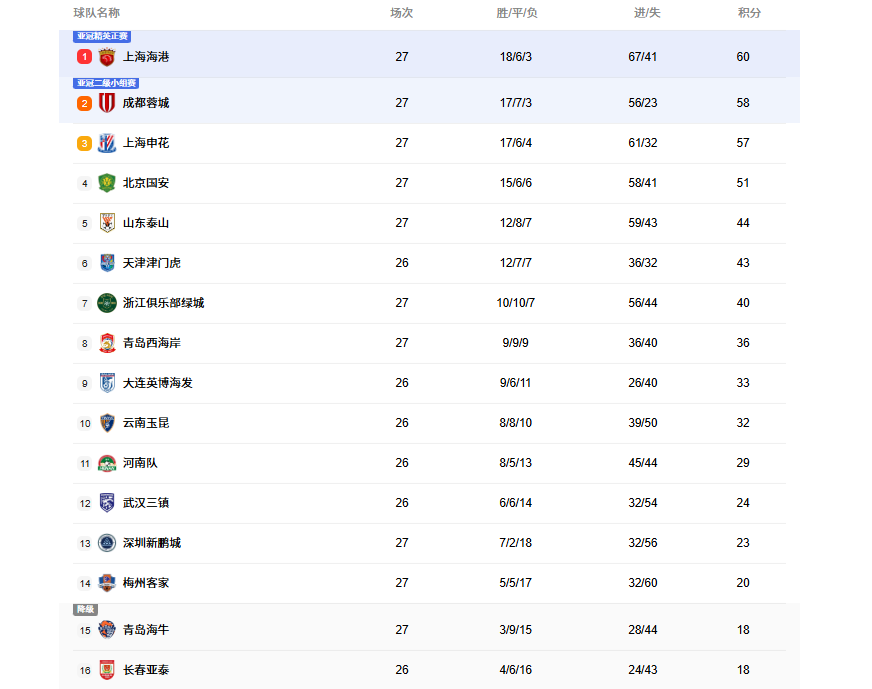Click the 积分 points column header

(x=749, y=13)
